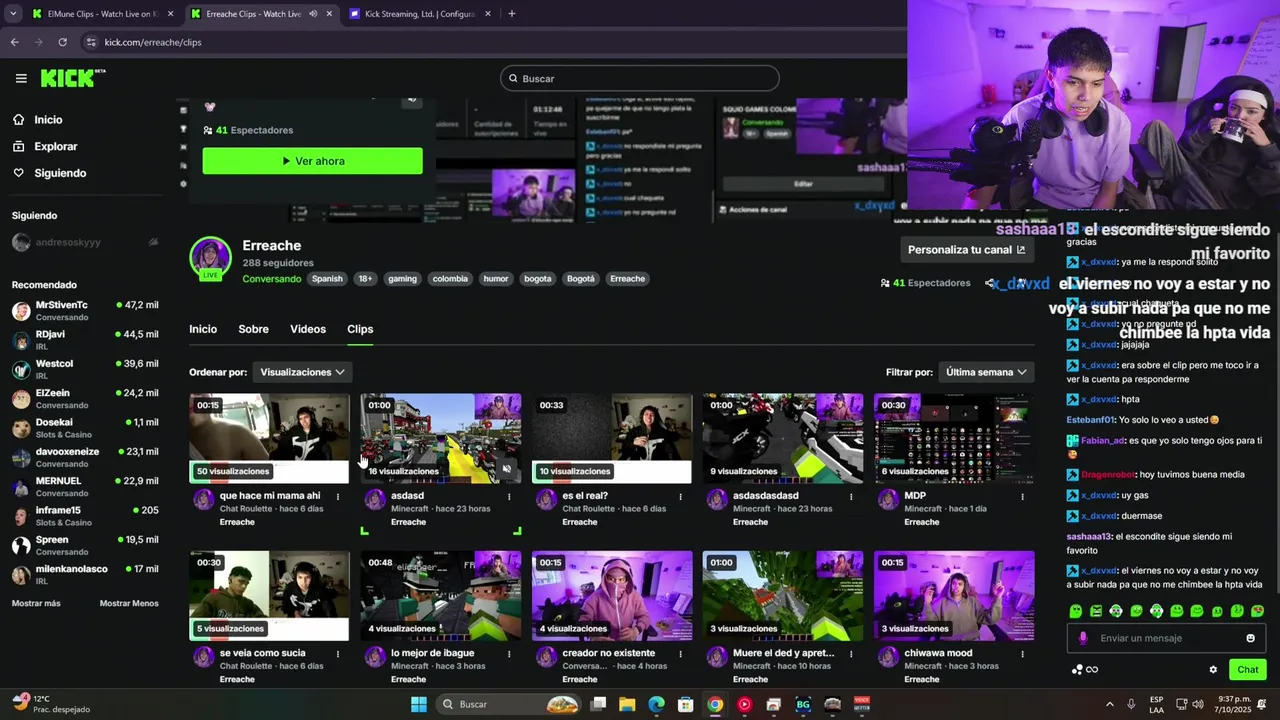This screenshot has height=720, width=1280.
Task: Reload the browser page
Action: click(62, 42)
